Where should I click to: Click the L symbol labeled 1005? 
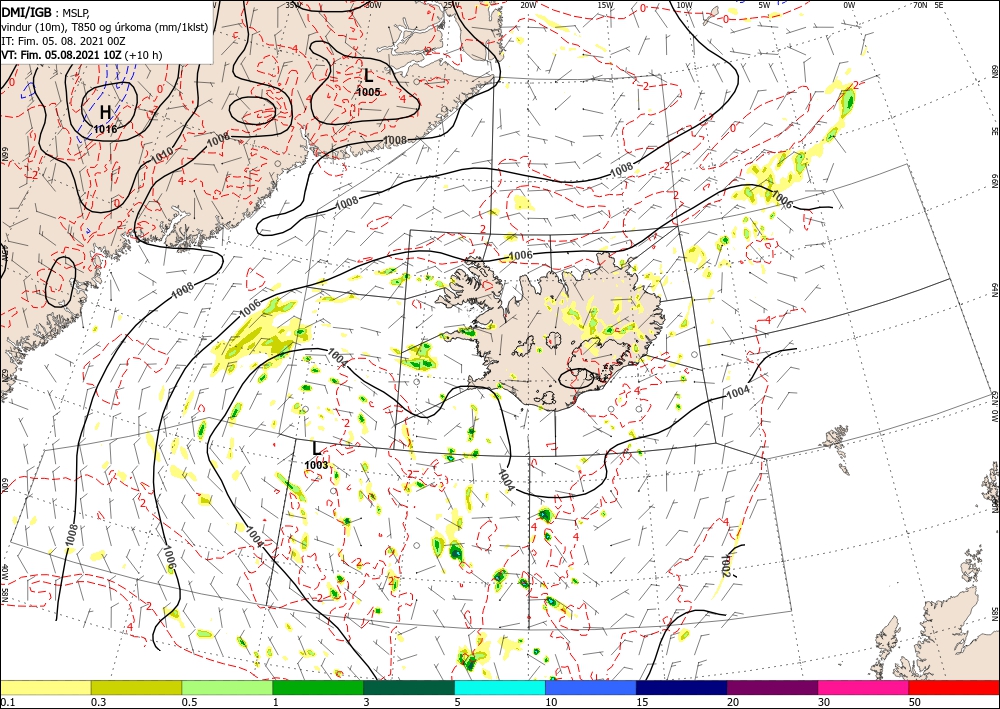pyautogui.click(x=369, y=76)
